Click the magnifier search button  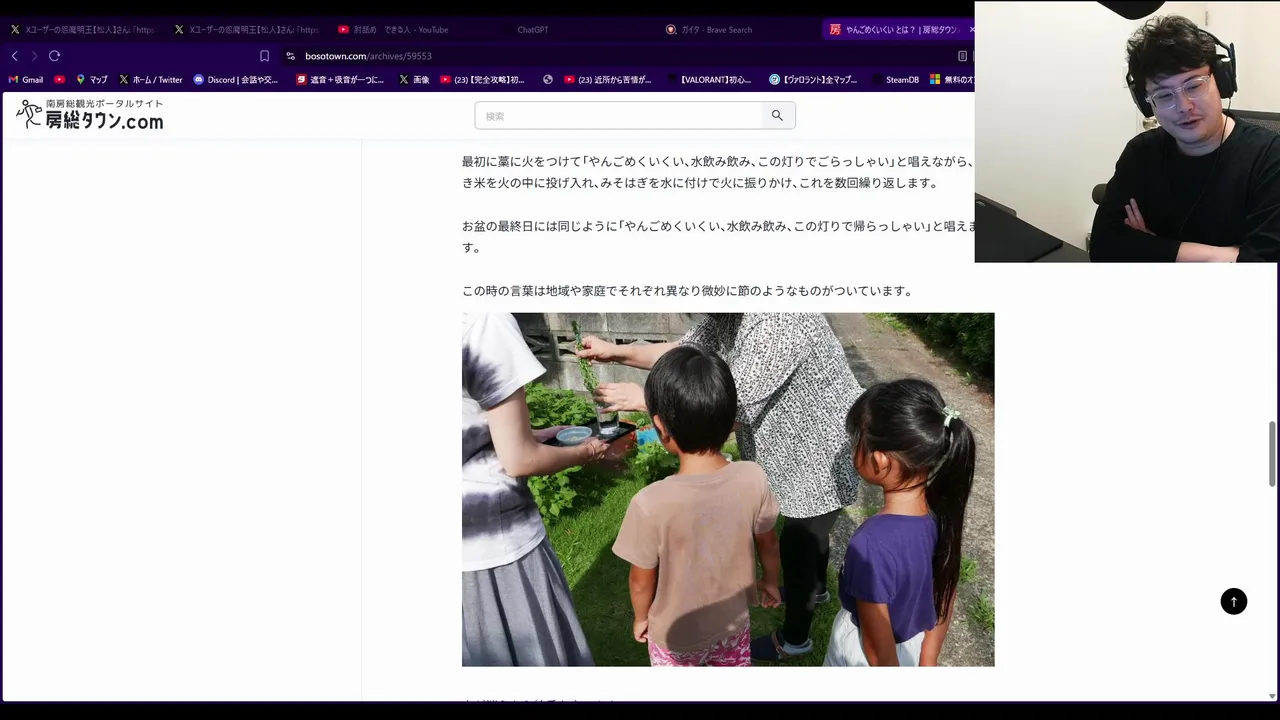[x=777, y=116]
